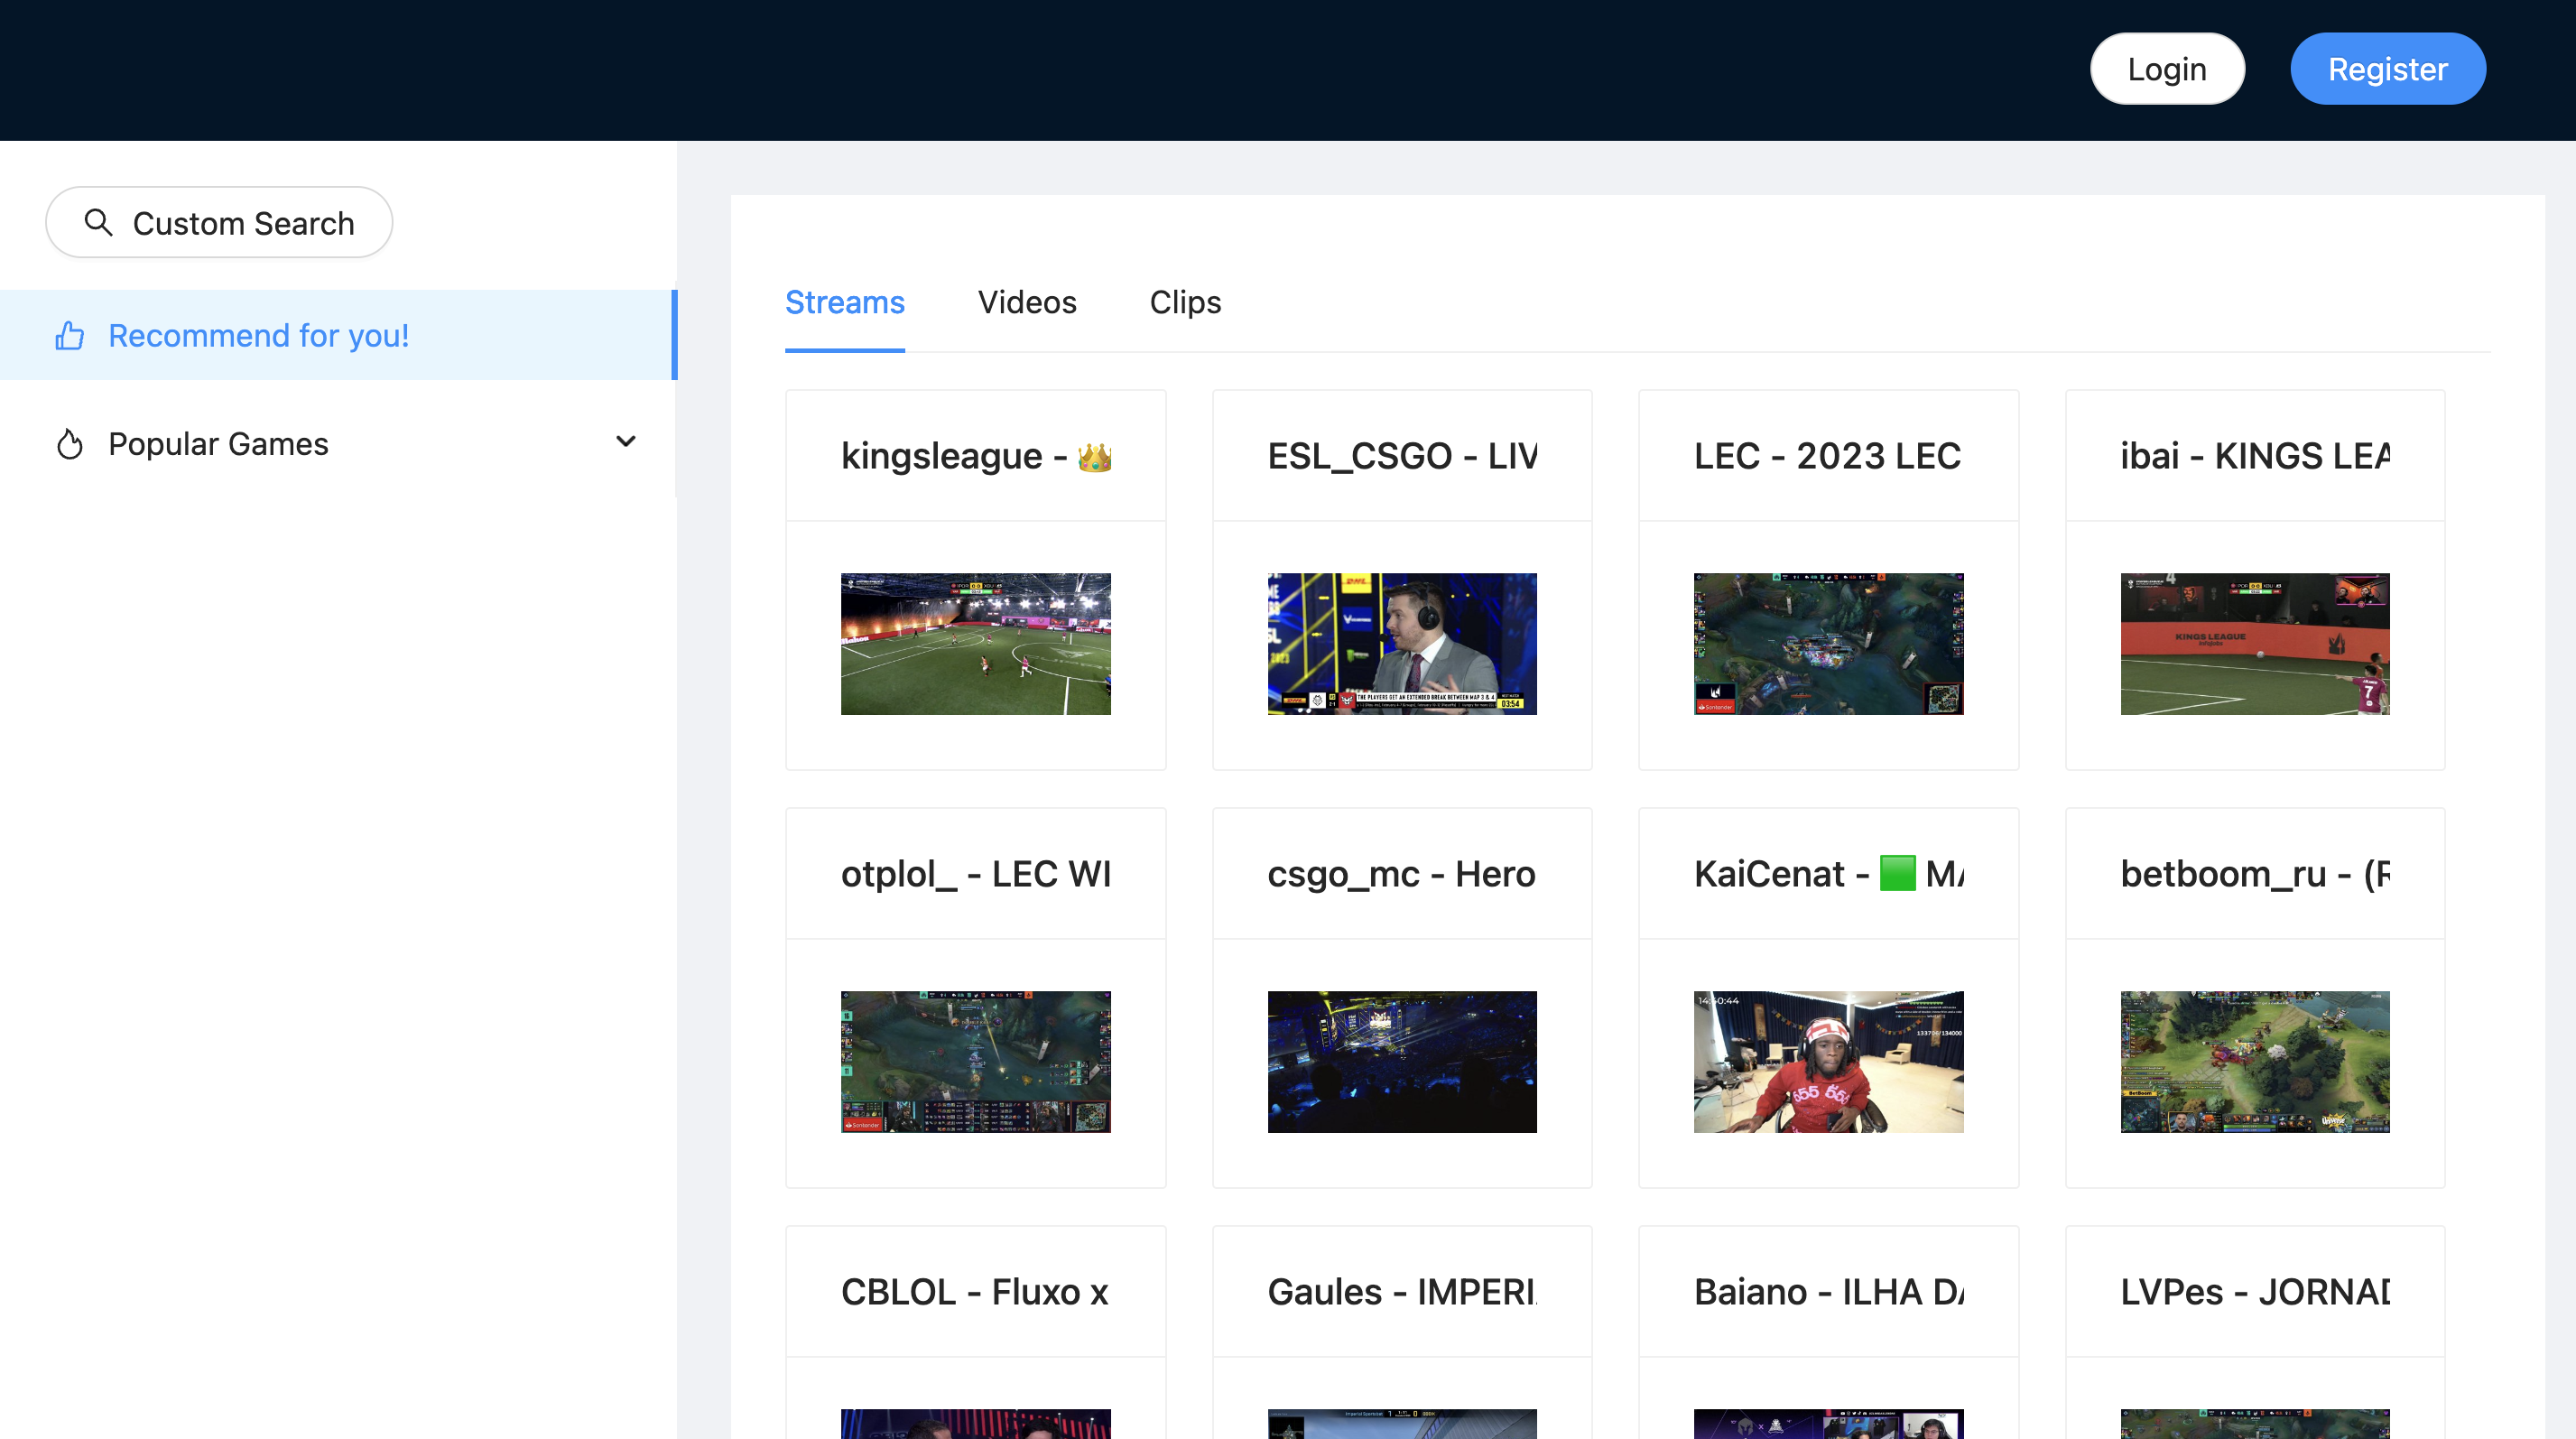This screenshot has width=2576, height=1439.
Task: Open the Gaules IMPERIAL stream card
Action: pos(1402,1291)
